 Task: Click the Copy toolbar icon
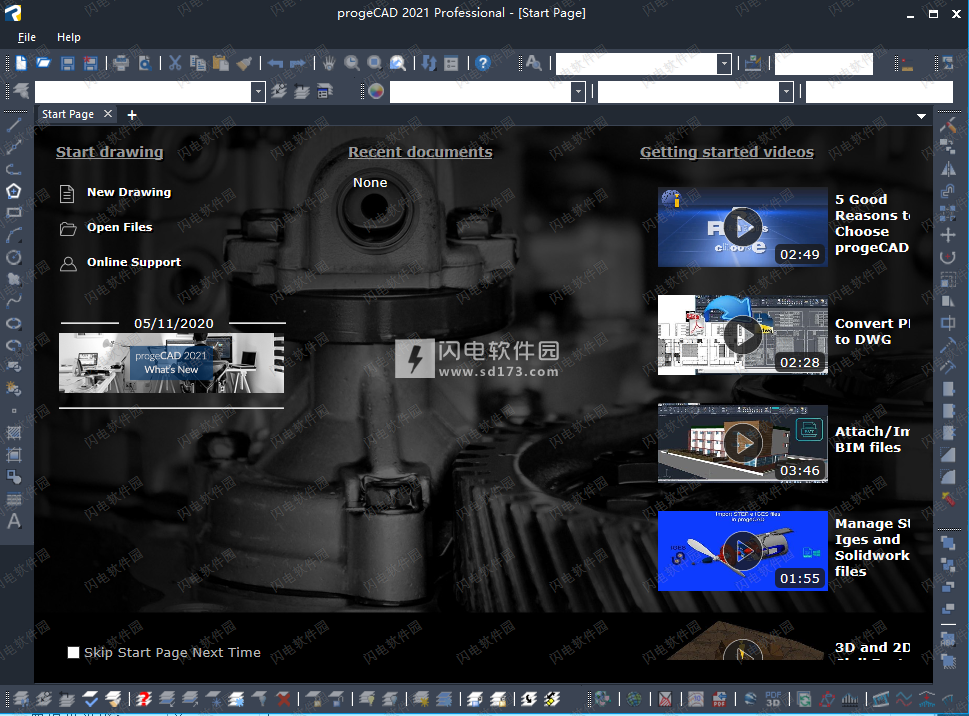pos(198,63)
